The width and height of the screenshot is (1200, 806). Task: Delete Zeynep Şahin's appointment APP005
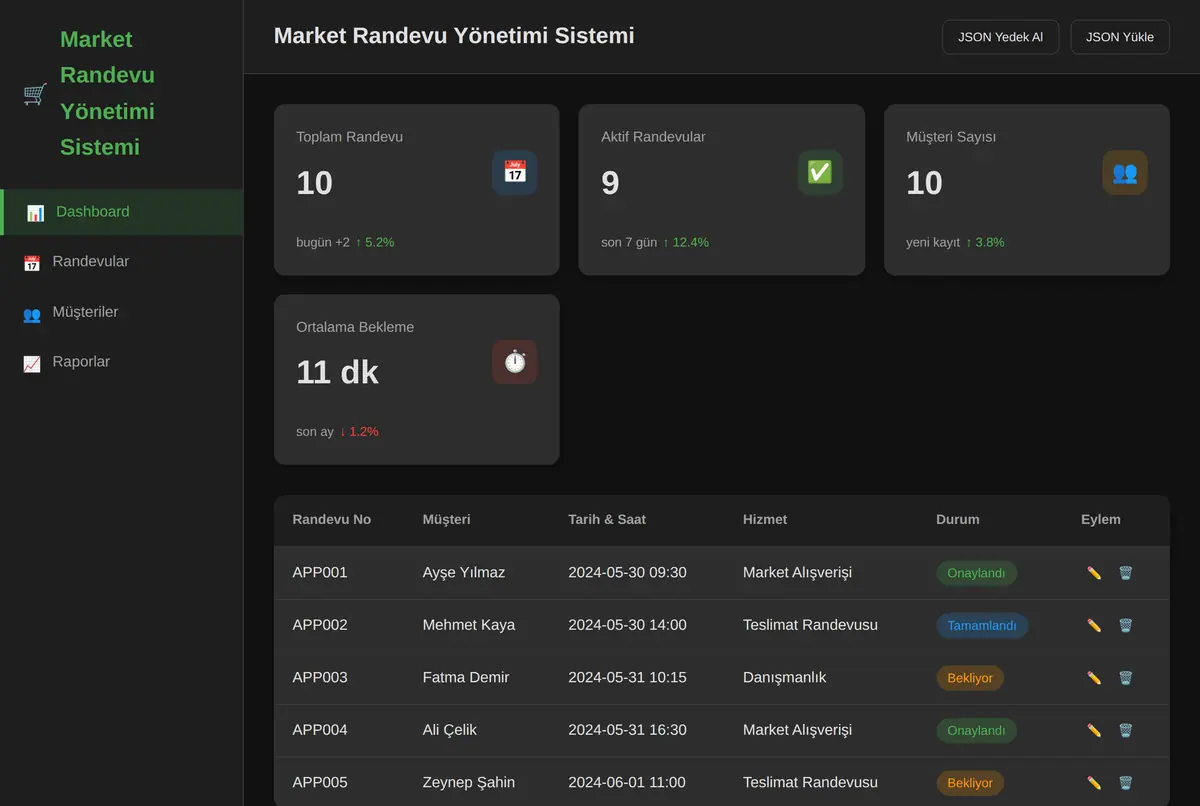(x=1126, y=783)
